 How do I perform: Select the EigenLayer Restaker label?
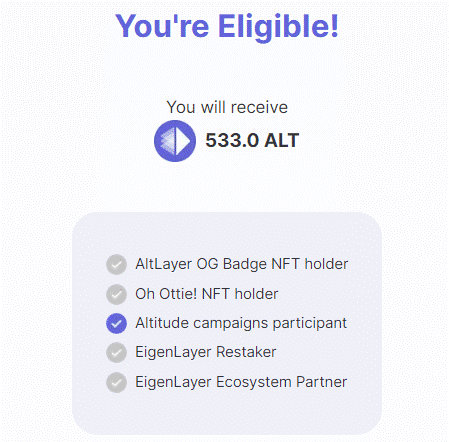206,352
